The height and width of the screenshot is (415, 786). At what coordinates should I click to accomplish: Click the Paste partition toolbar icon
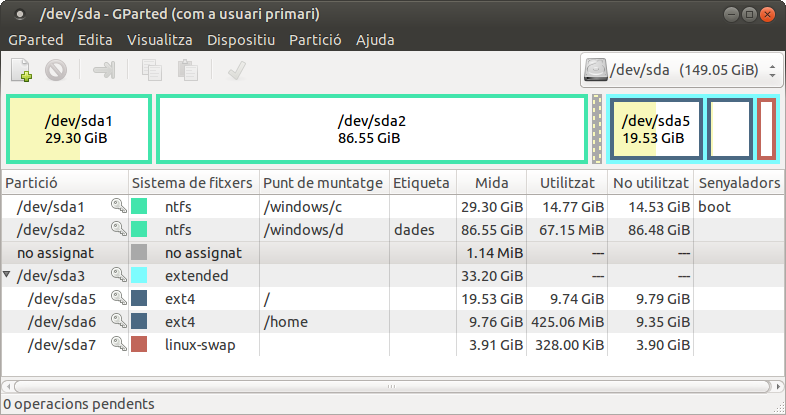(187, 70)
